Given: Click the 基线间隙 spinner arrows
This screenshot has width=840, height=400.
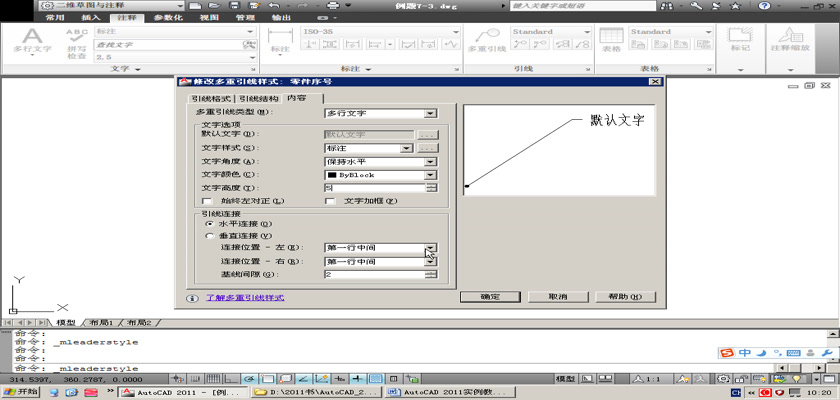Looking at the screenshot, I should (432, 275).
